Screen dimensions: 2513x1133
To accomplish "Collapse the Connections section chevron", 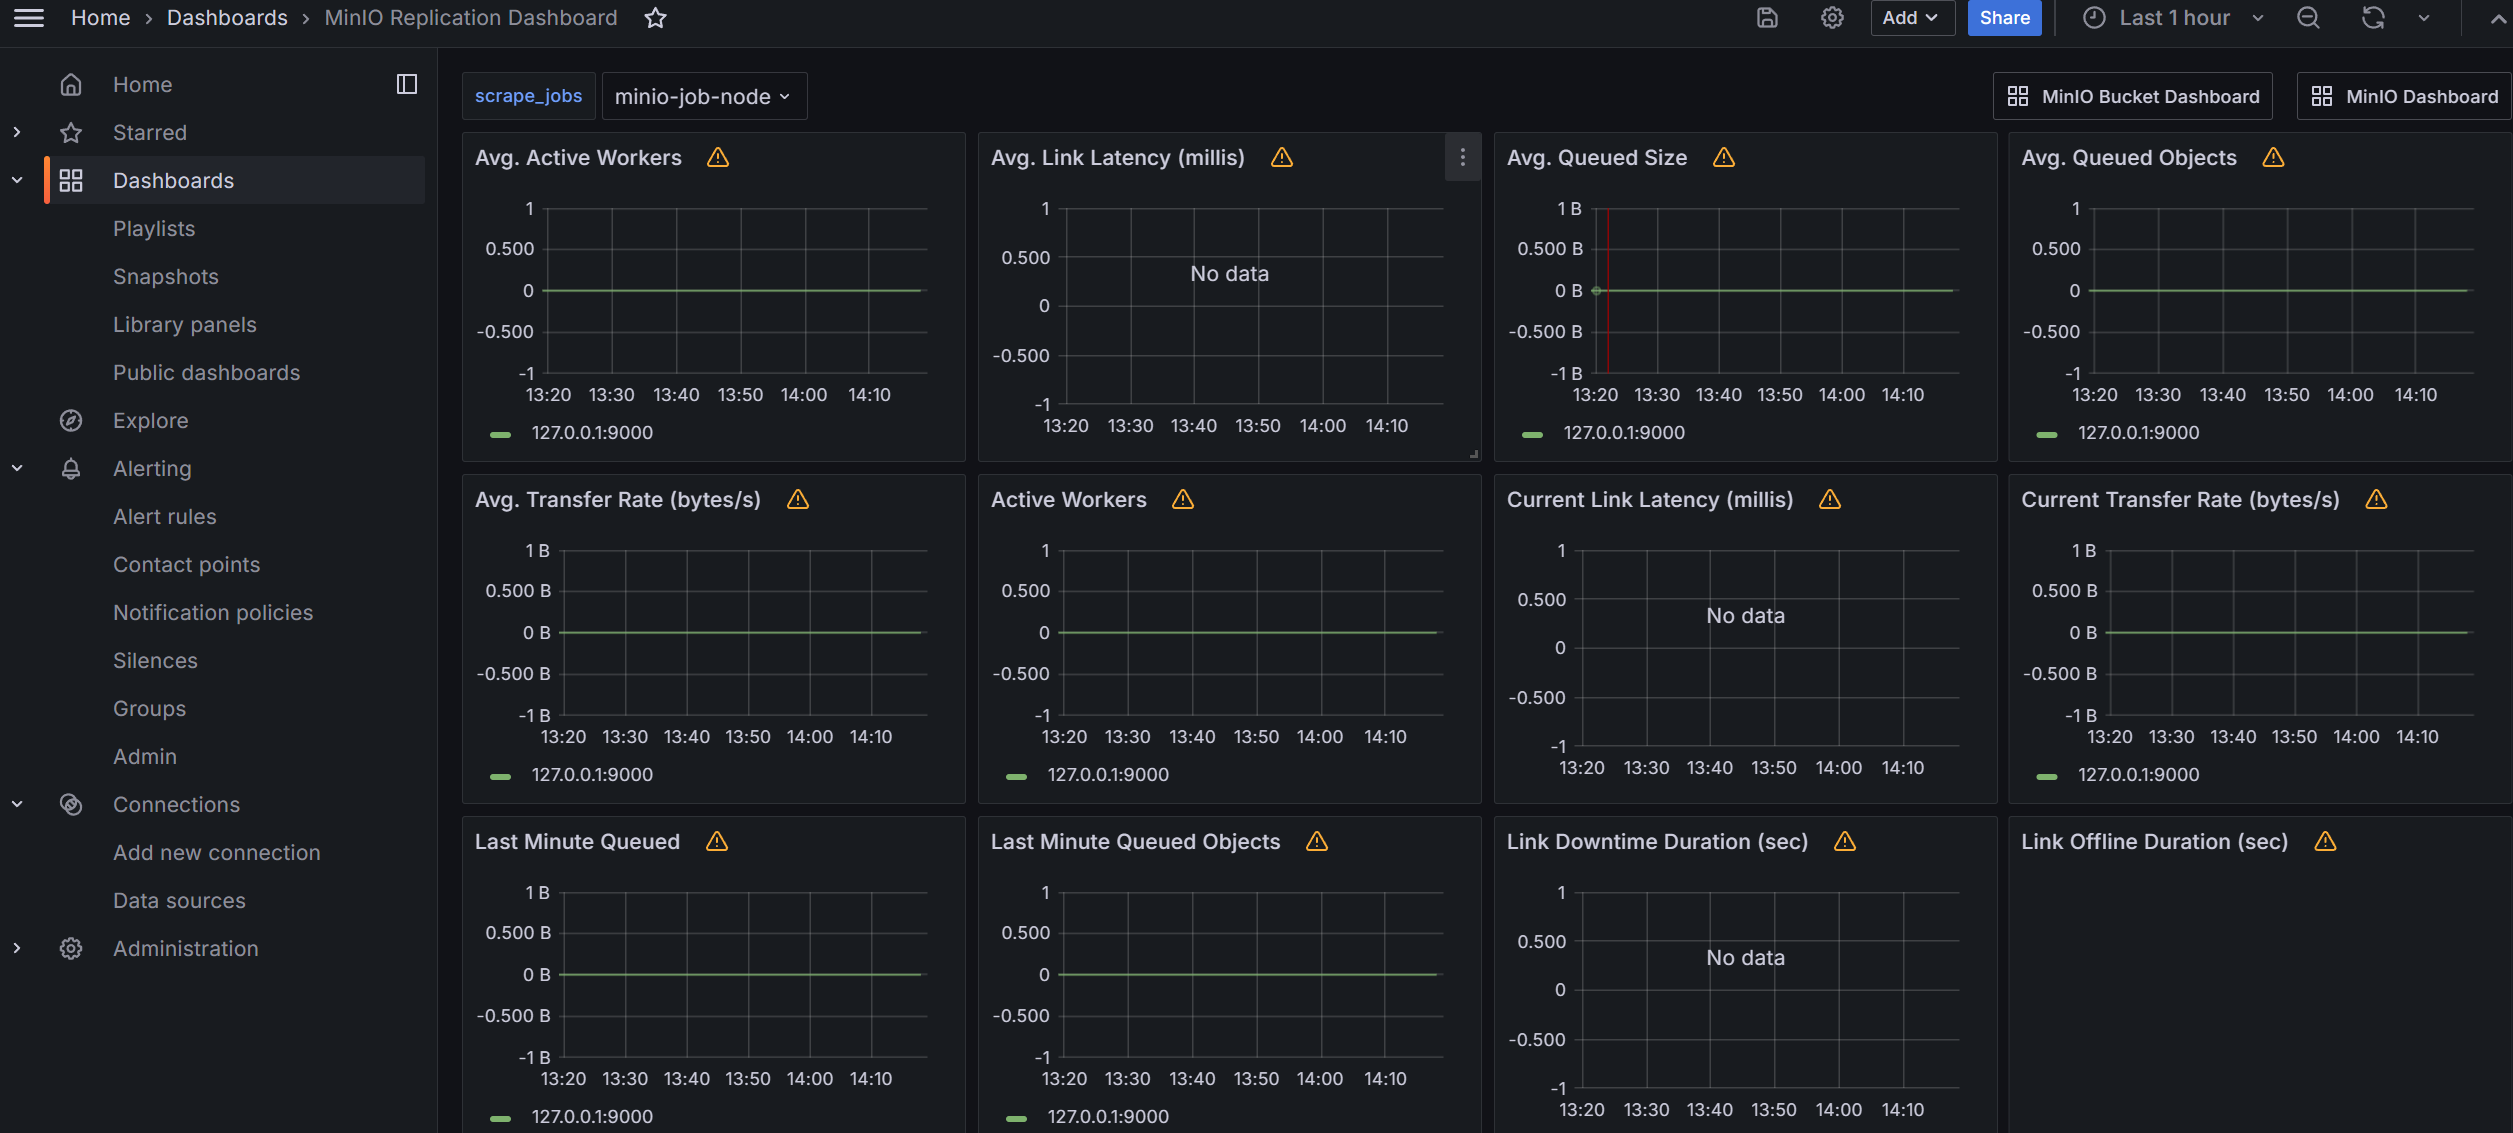I will tap(17, 804).
